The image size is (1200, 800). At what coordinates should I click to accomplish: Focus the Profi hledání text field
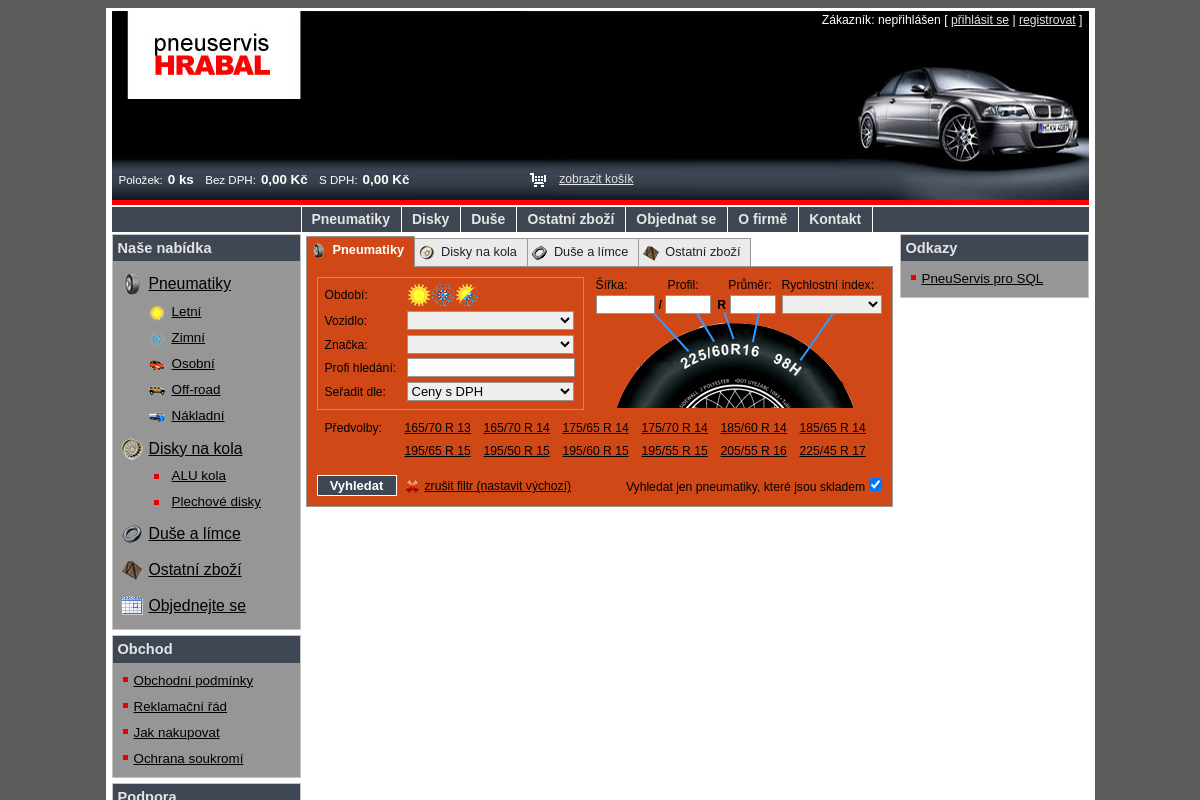[x=490, y=368]
